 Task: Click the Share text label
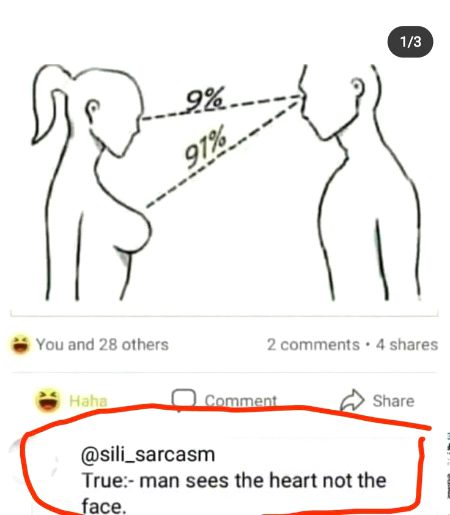(x=393, y=401)
